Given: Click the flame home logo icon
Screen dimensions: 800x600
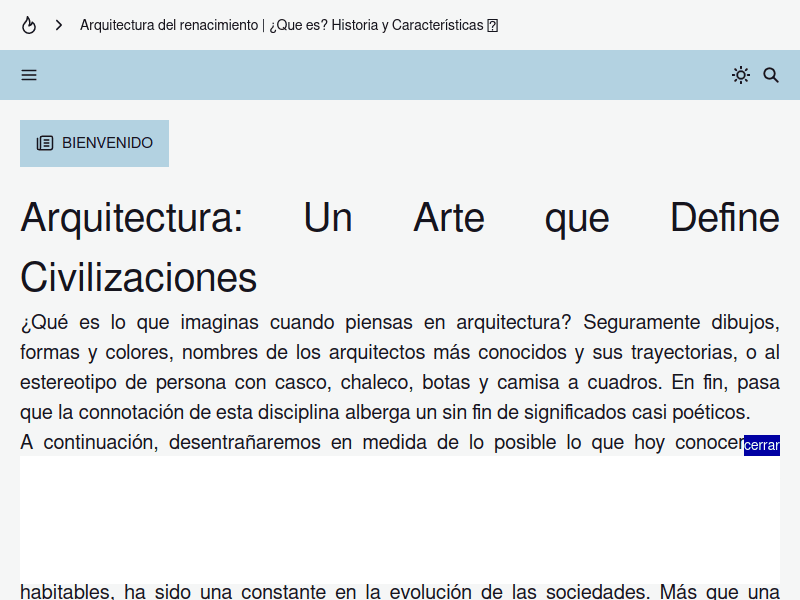Looking at the screenshot, I should 29,25.
